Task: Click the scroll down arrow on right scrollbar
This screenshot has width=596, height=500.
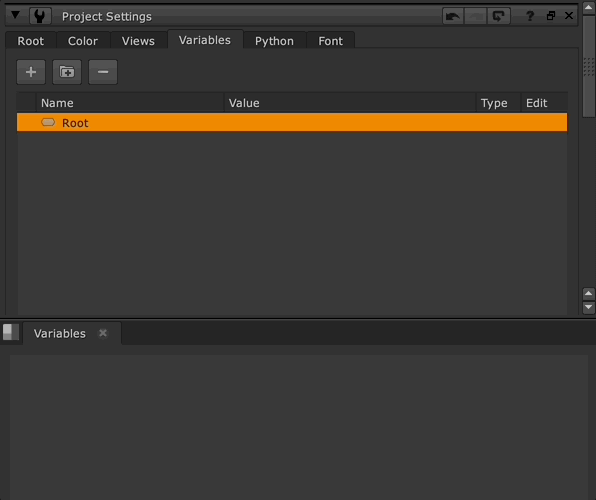Action: tap(588, 307)
